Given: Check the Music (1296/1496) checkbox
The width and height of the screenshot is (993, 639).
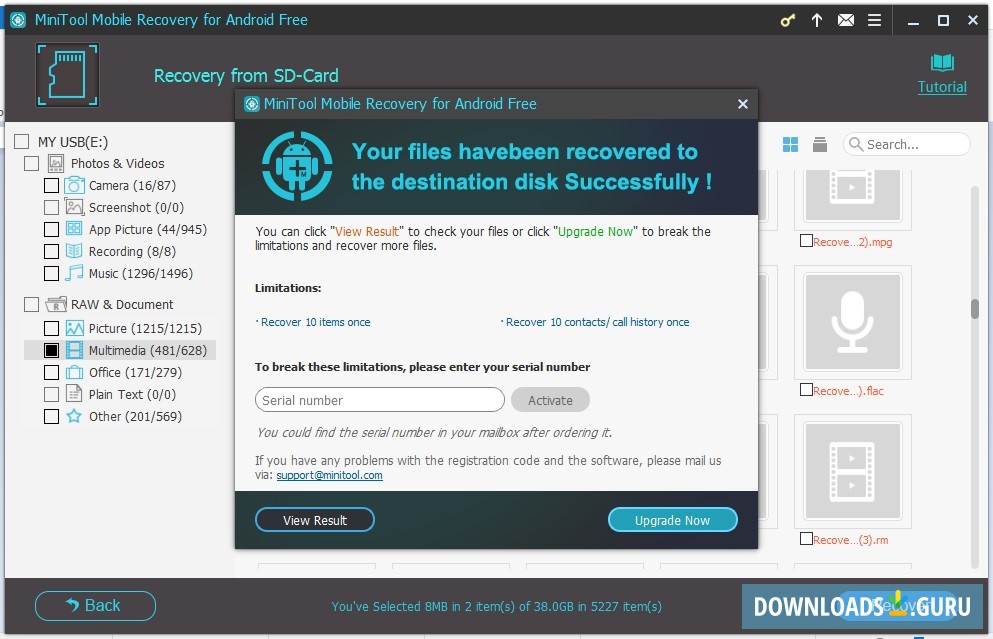Looking at the screenshot, I should [x=51, y=274].
